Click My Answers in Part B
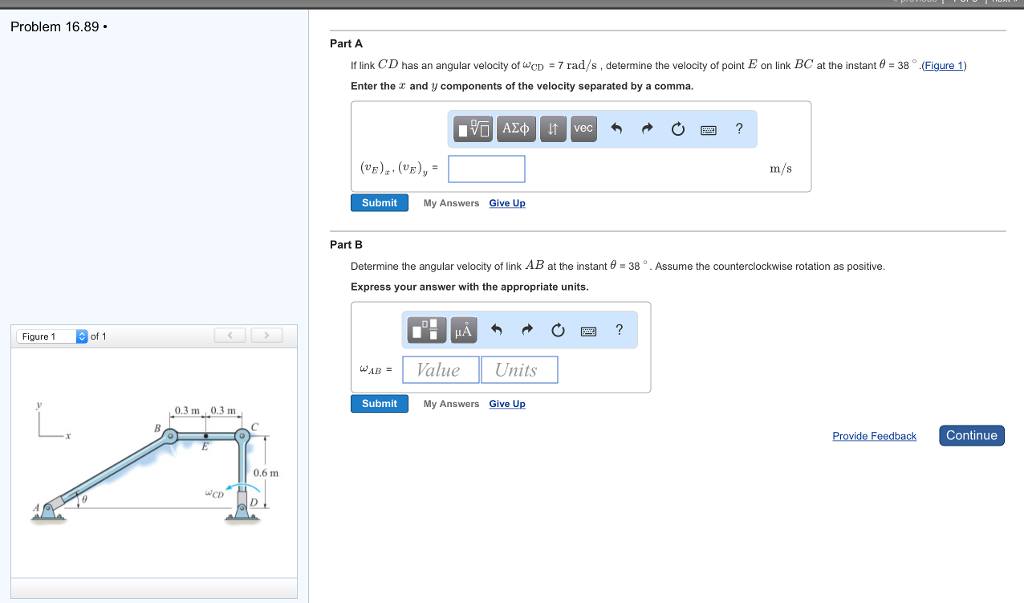This screenshot has width=1024, height=603. tap(451, 404)
